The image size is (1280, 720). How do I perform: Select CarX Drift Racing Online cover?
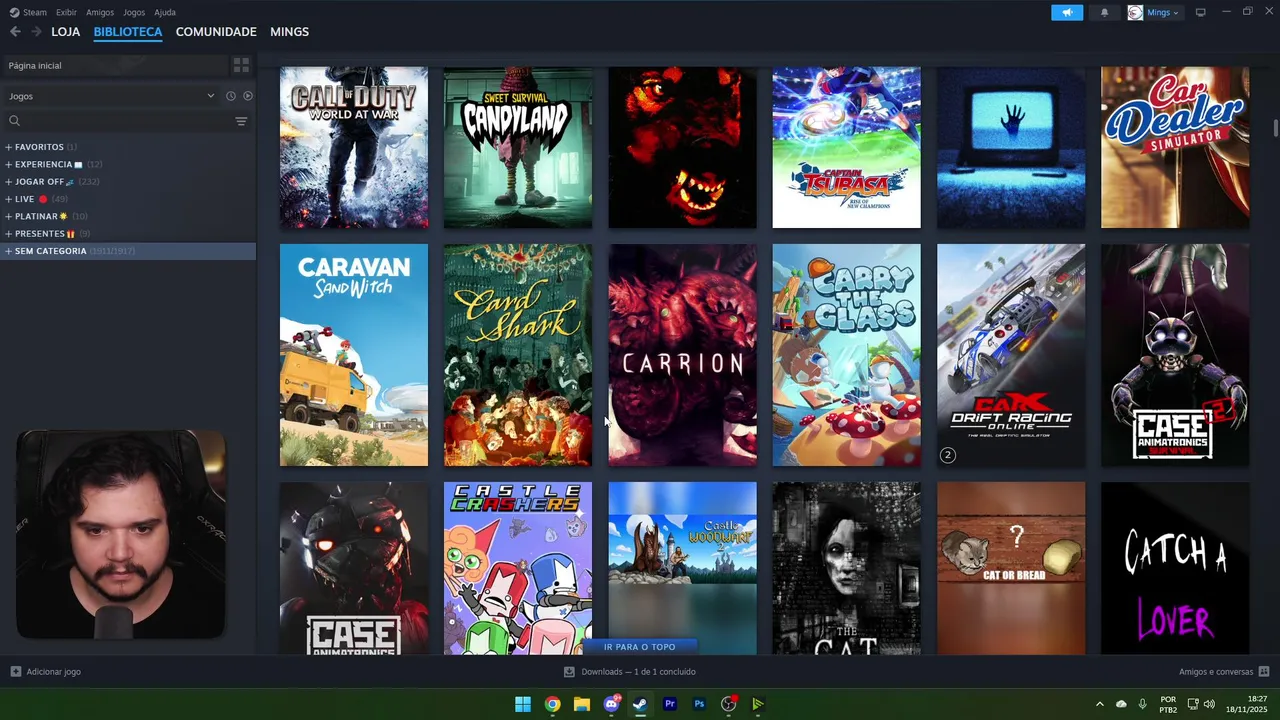point(1011,355)
